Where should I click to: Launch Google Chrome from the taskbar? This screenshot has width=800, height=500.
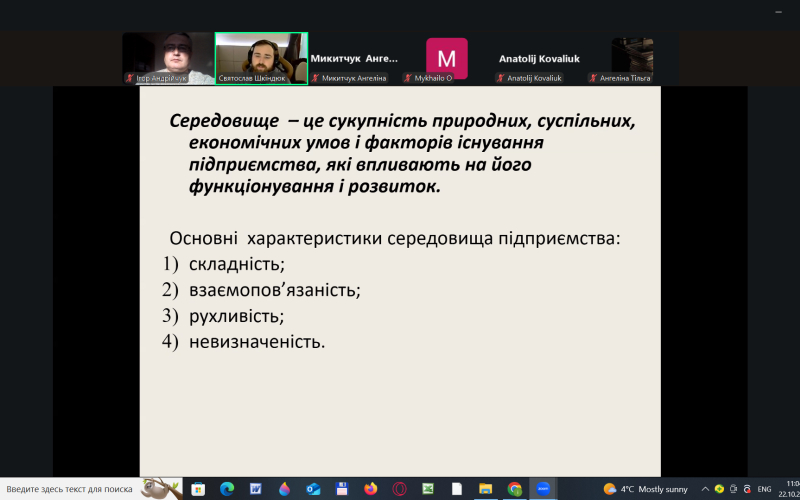(515, 489)
